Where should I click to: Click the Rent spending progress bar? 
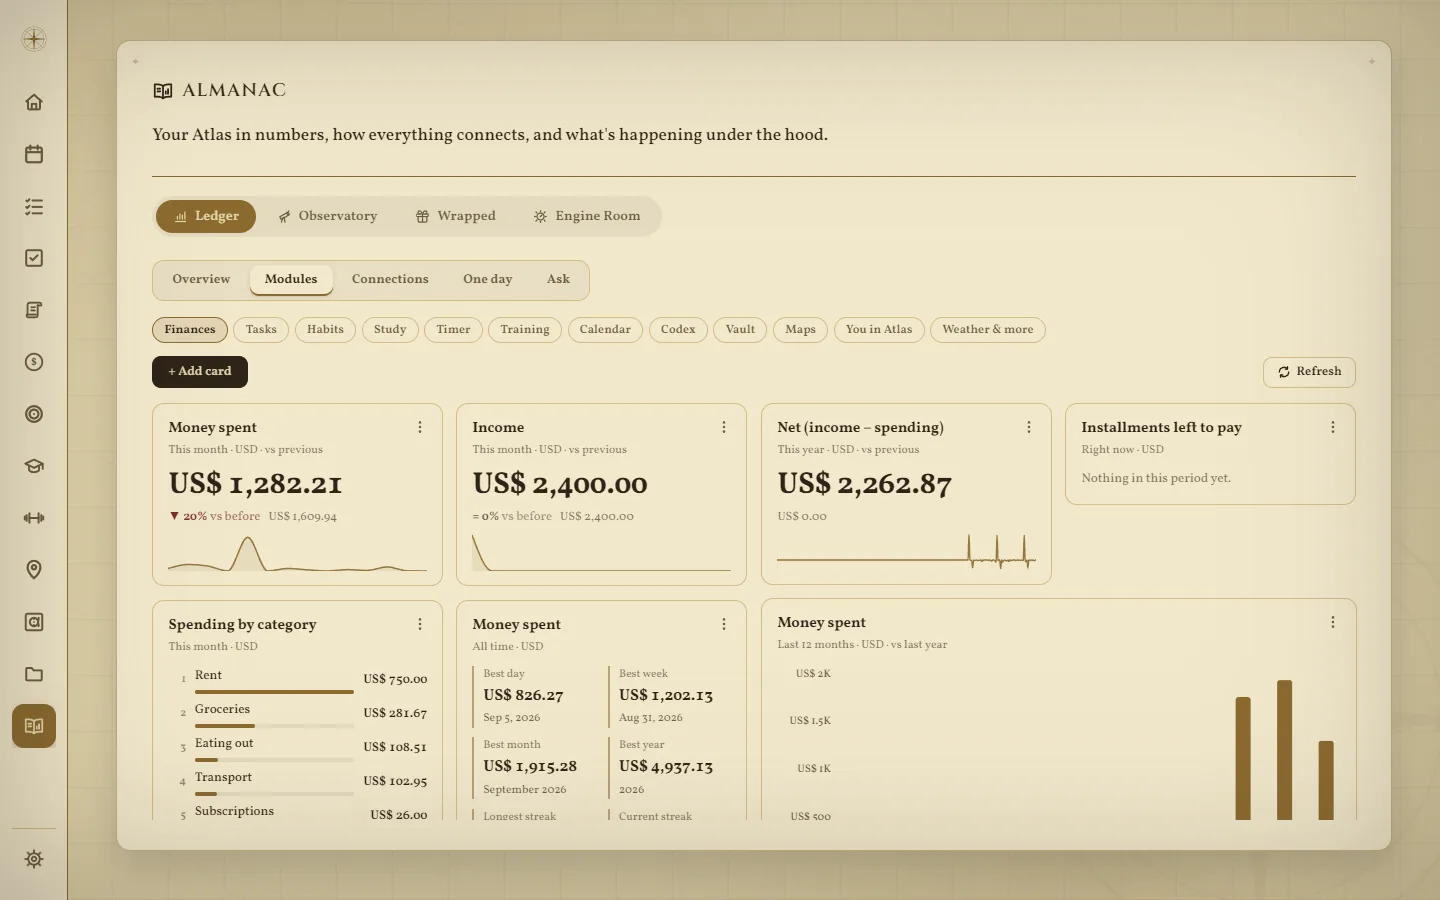(x=274, y=691)
